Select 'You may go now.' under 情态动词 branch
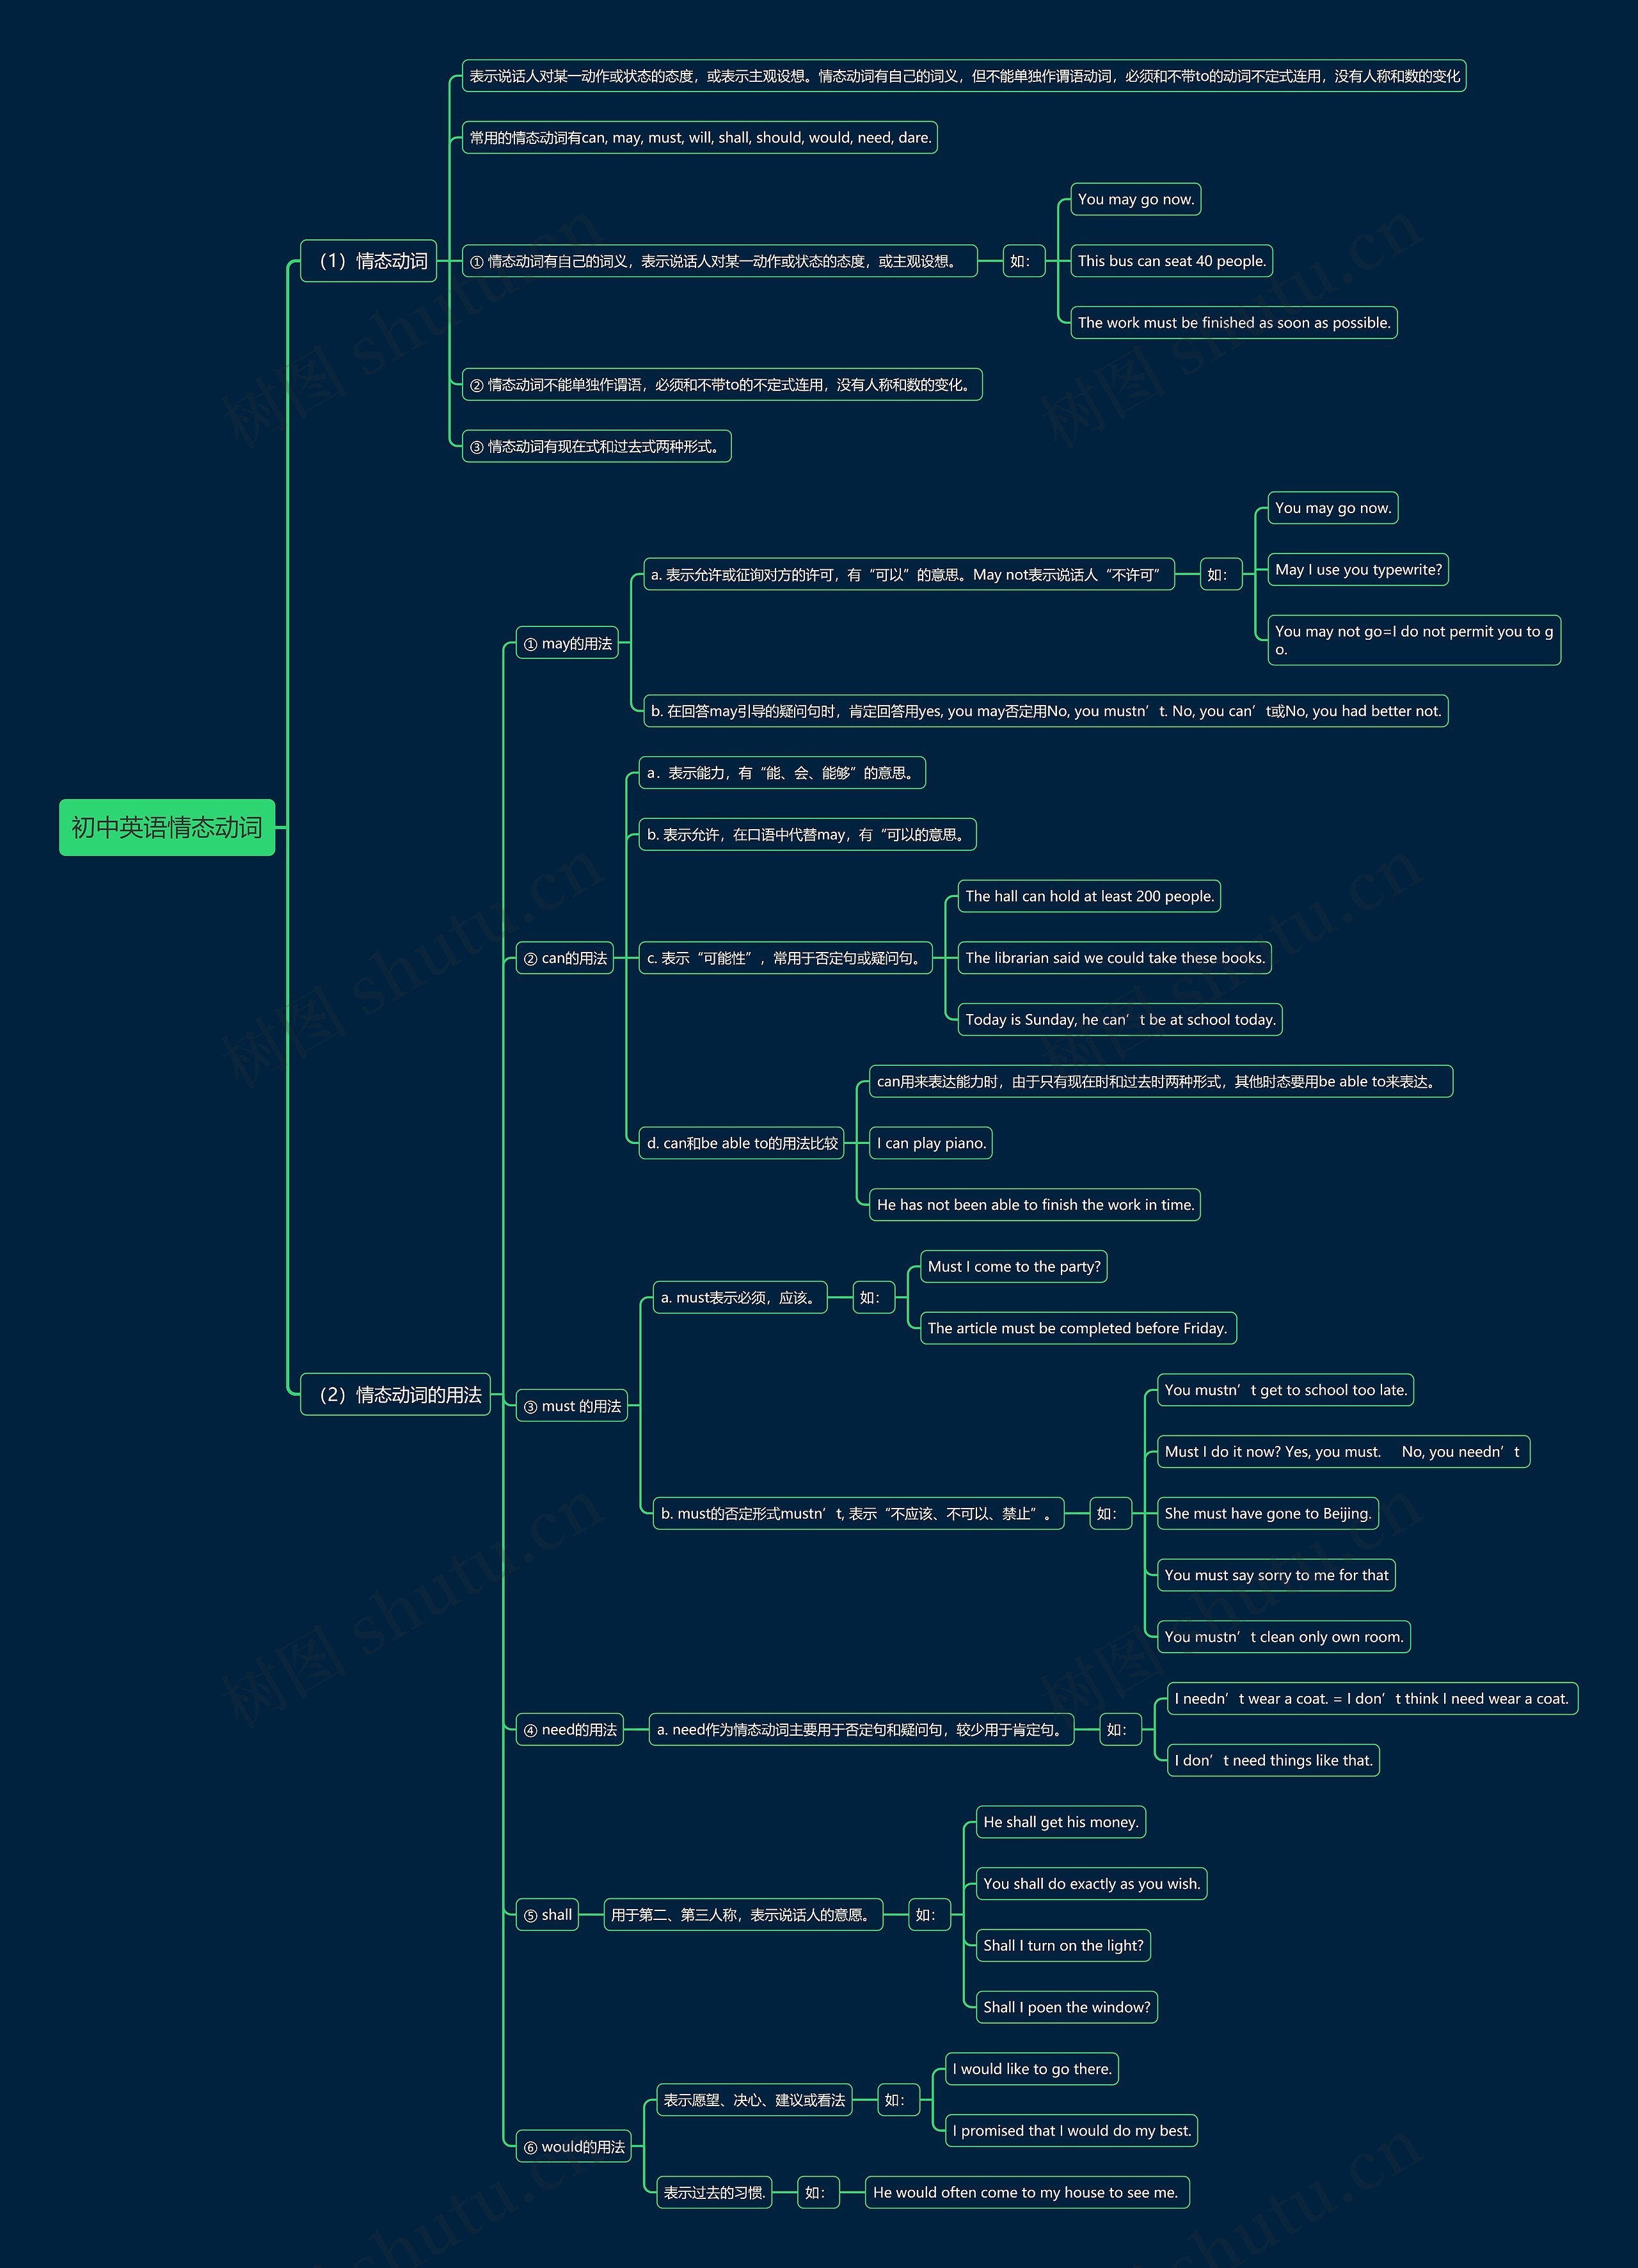Screen dimensions: 1638x2268 1135,199
